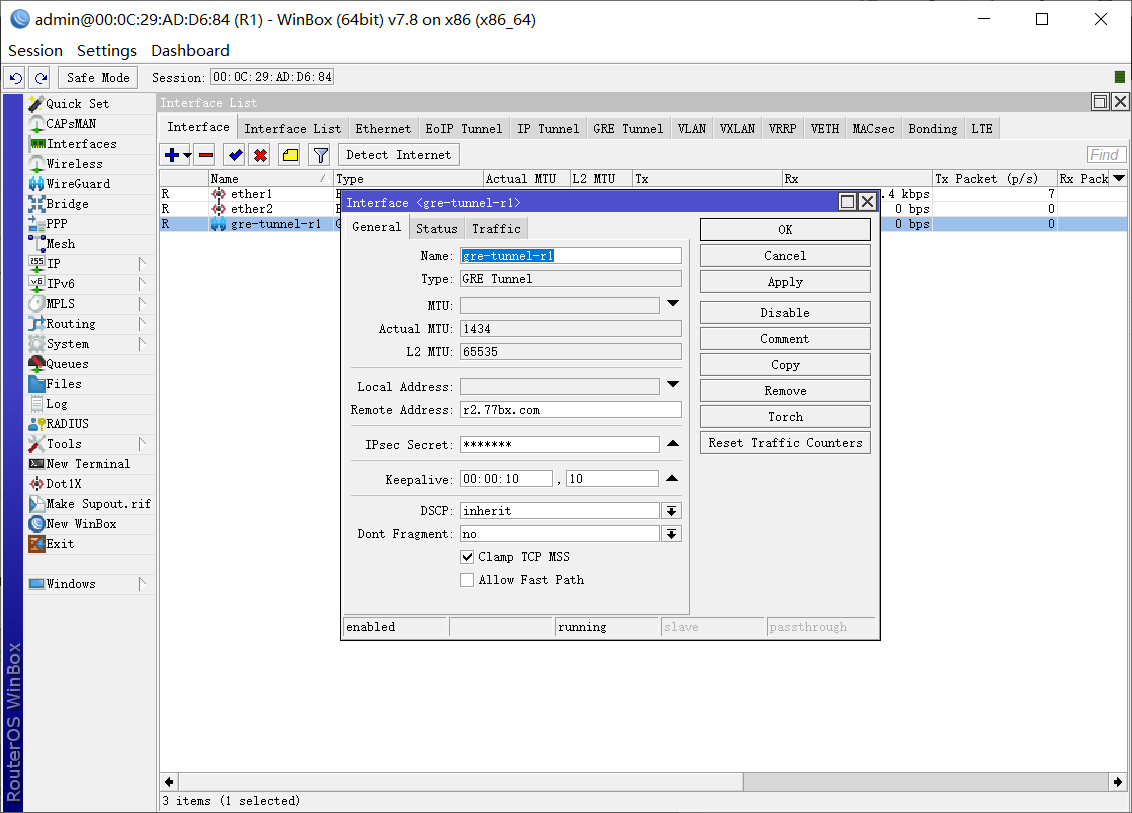Click the Find search box
Screen dimensions: 1132x813
[1105, 155]
